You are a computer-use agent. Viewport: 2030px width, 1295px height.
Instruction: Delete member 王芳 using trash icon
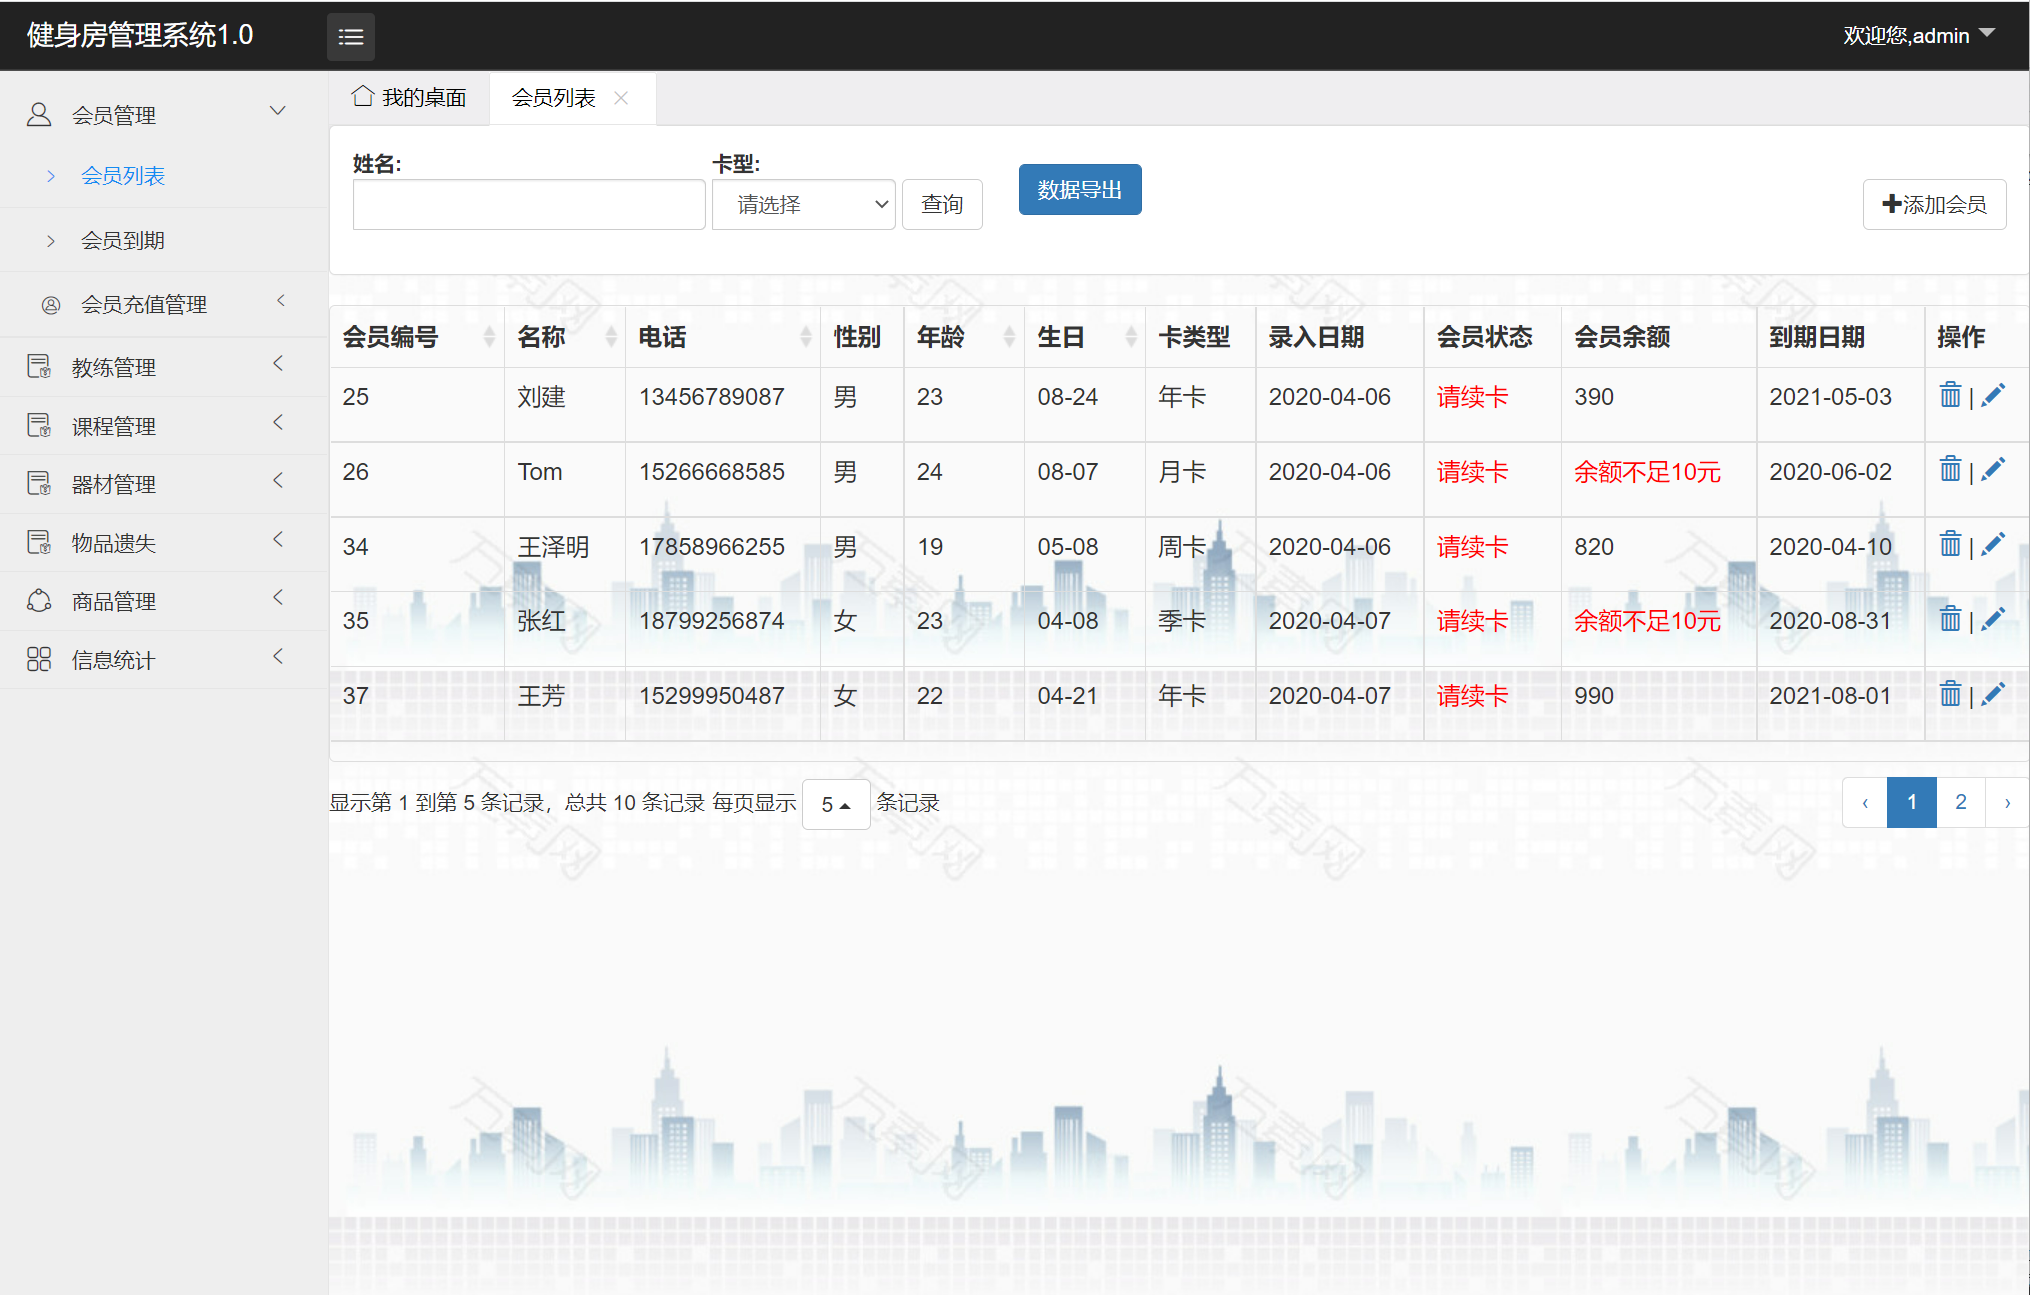(x=1949, y=694)
